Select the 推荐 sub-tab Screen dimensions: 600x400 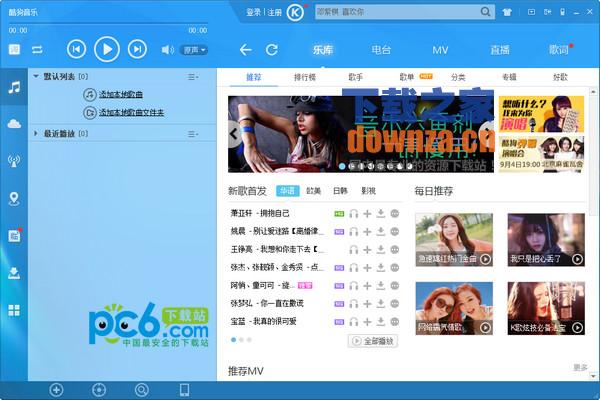254,77
